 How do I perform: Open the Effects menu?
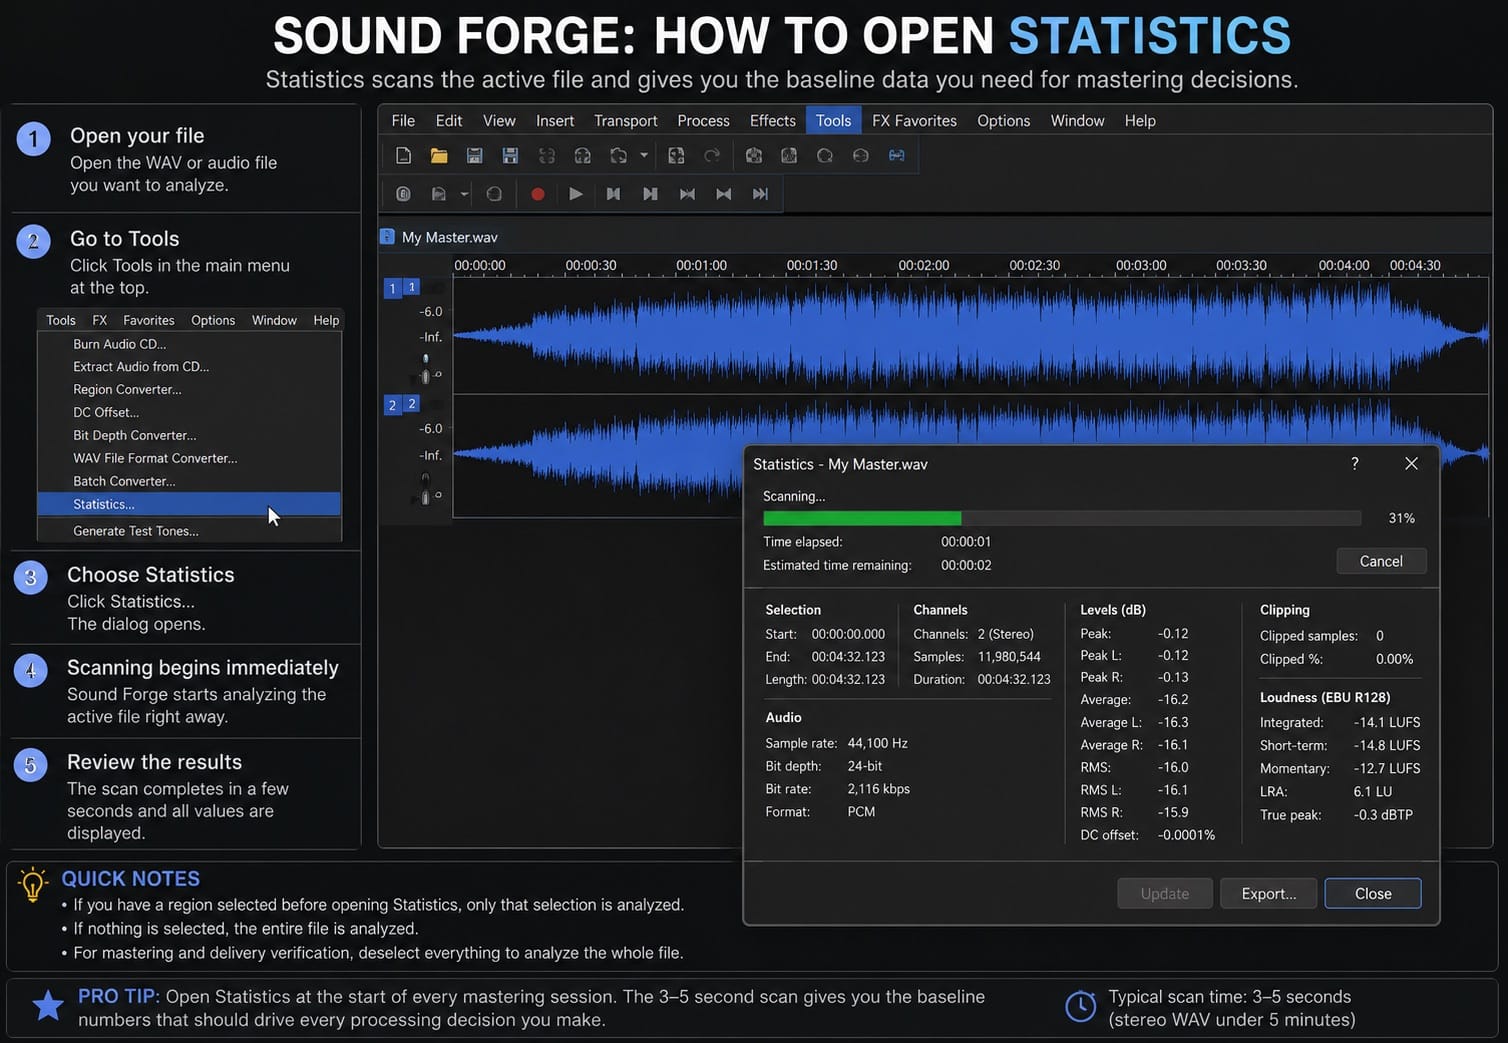click(x=773, y=120)
